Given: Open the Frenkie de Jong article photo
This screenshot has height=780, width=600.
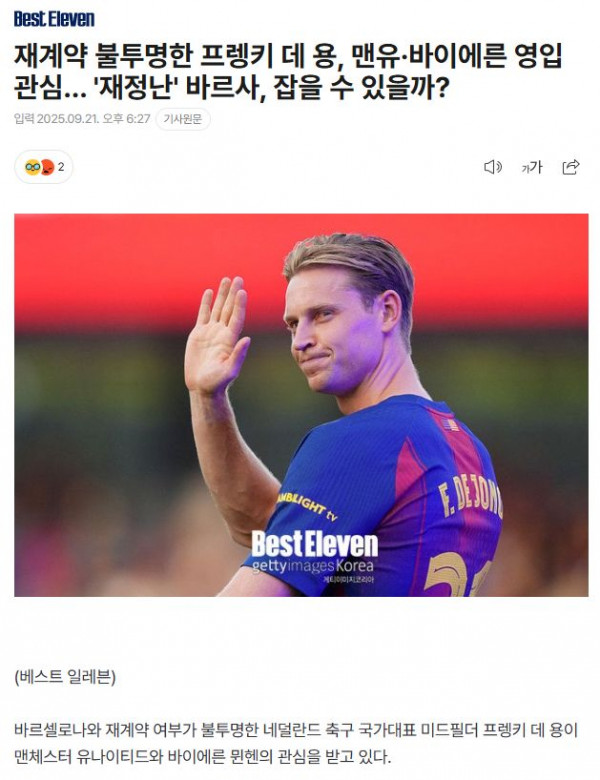Looking at the screenshot, I should [301, 405].
